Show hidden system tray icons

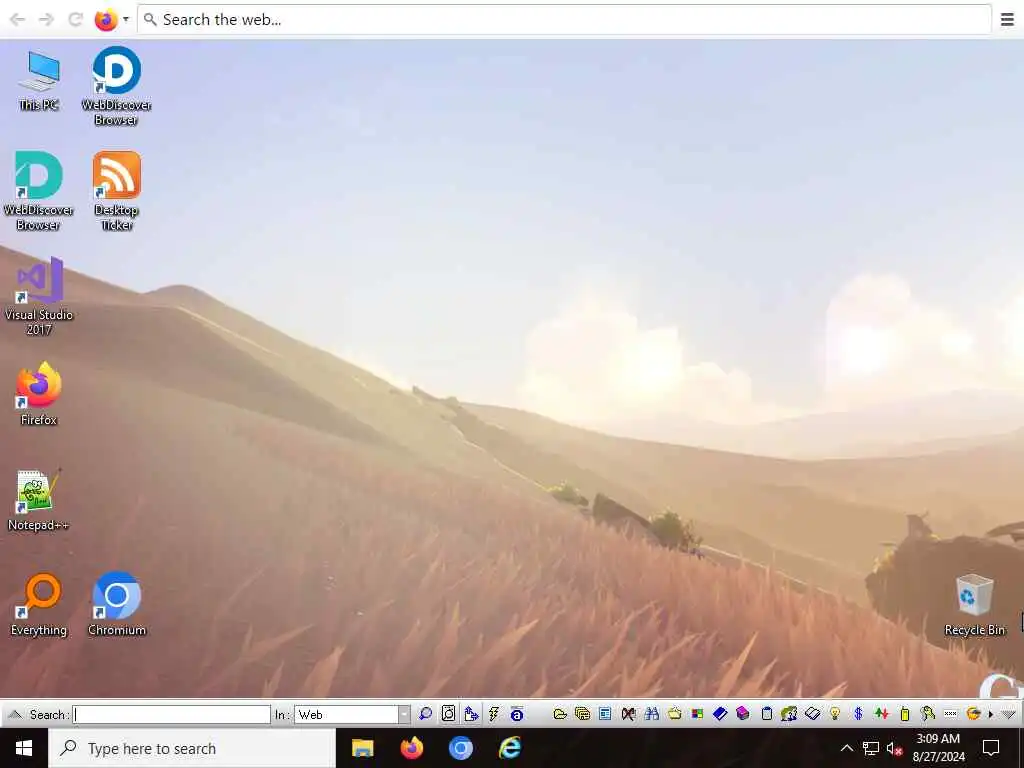846,748
